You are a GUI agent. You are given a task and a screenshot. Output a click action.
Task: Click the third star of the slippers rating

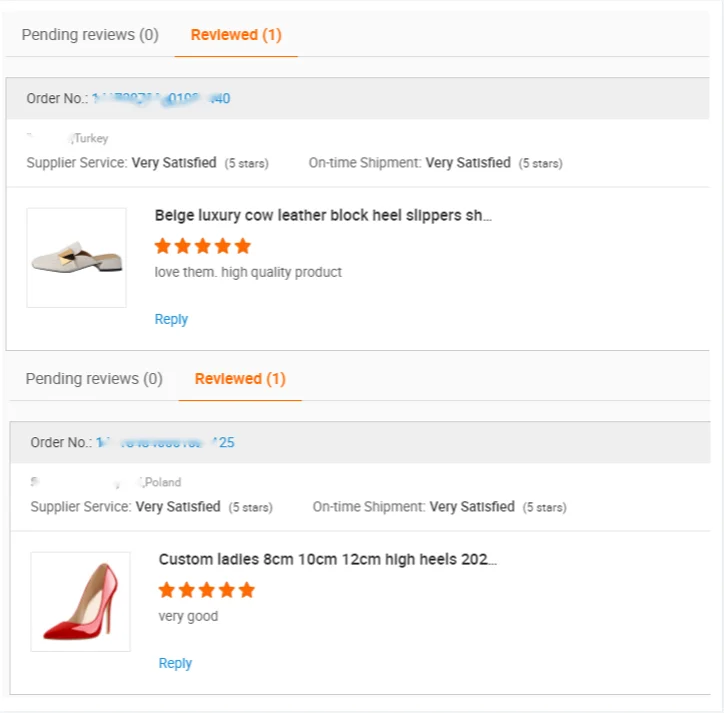[x=202, y=246]
